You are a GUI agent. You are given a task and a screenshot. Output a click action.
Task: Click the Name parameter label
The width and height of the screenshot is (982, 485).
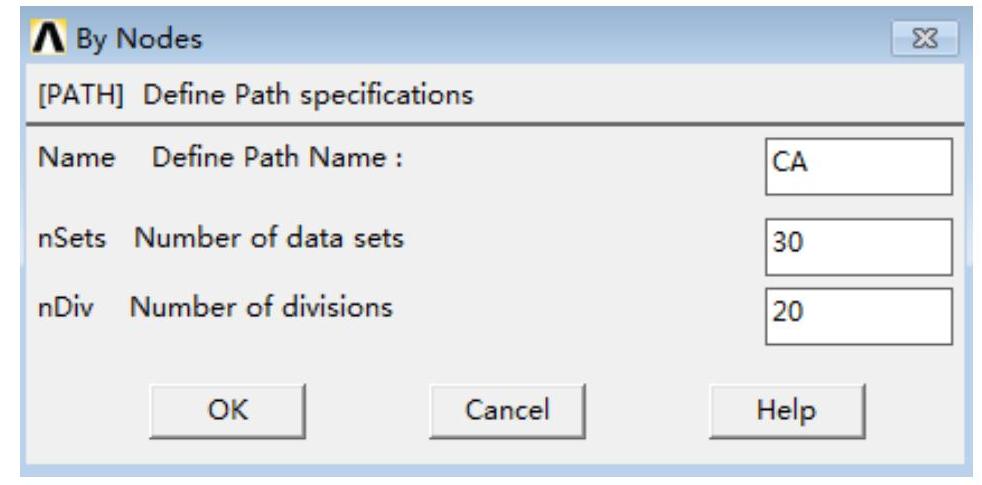coord(64,158)
